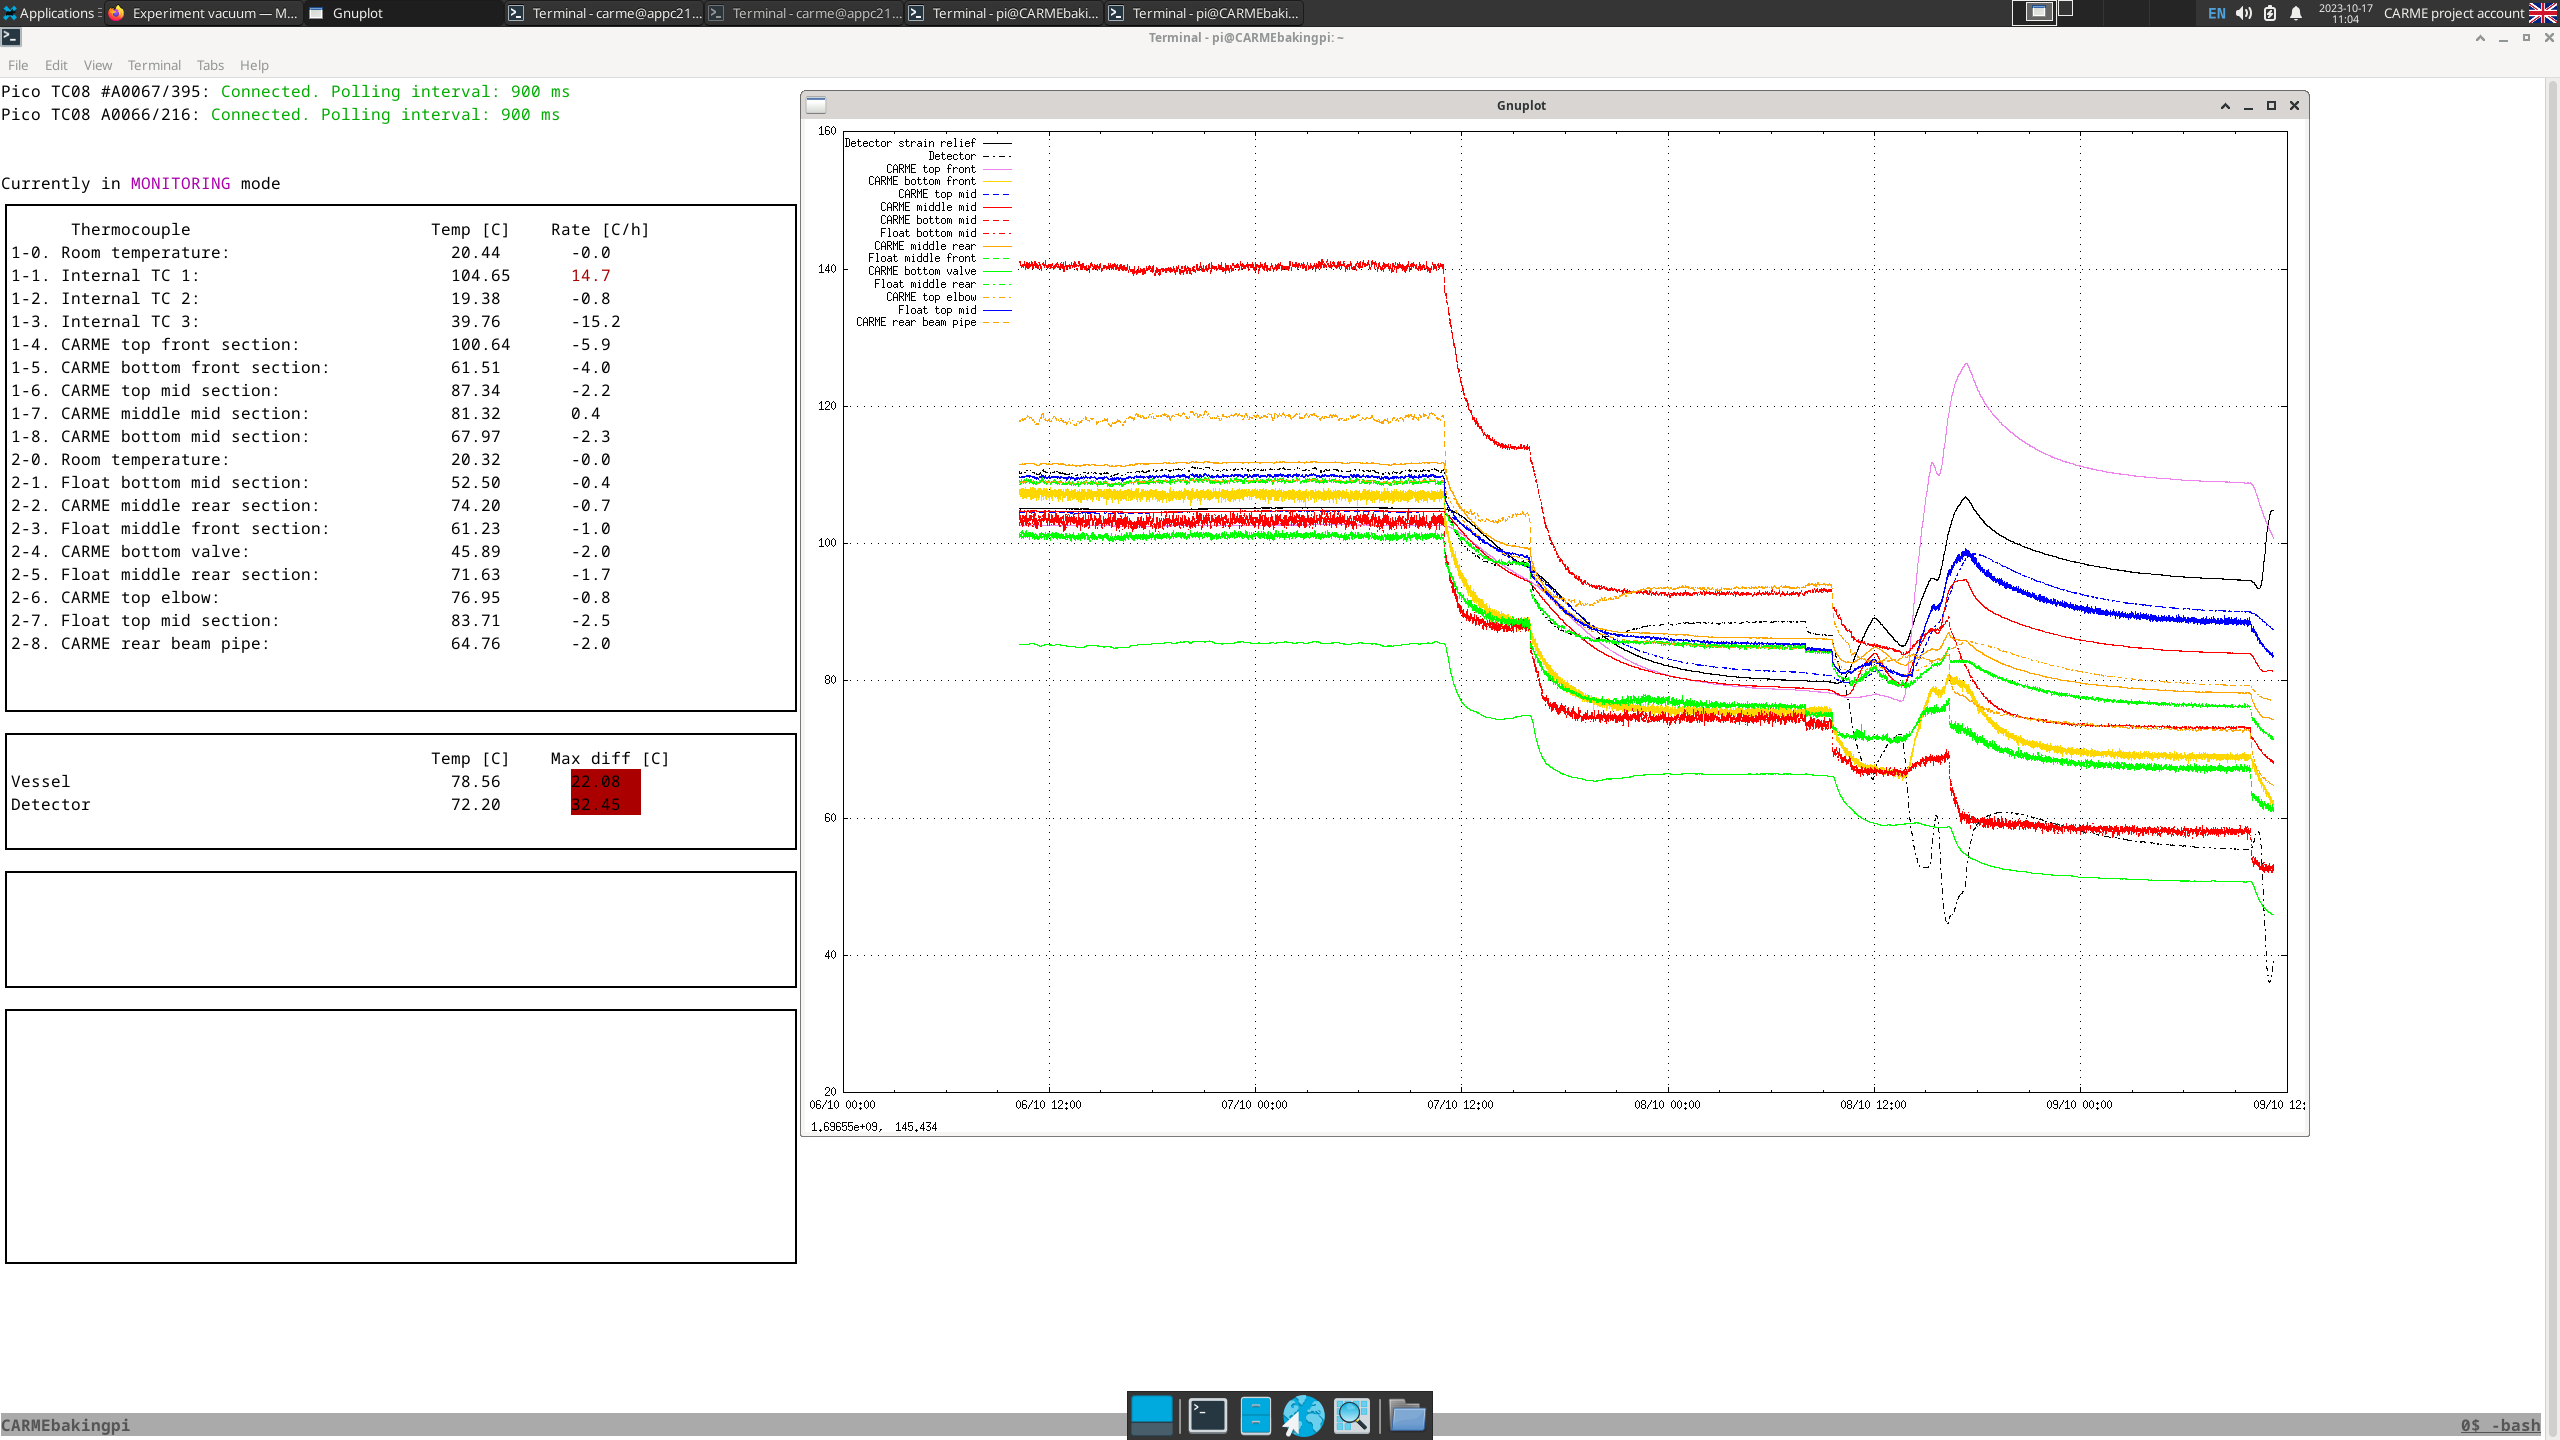Switch to Experiment vacuum Firefox window
This screenshot has width=2560, height=1440.
tap(203, 13)
